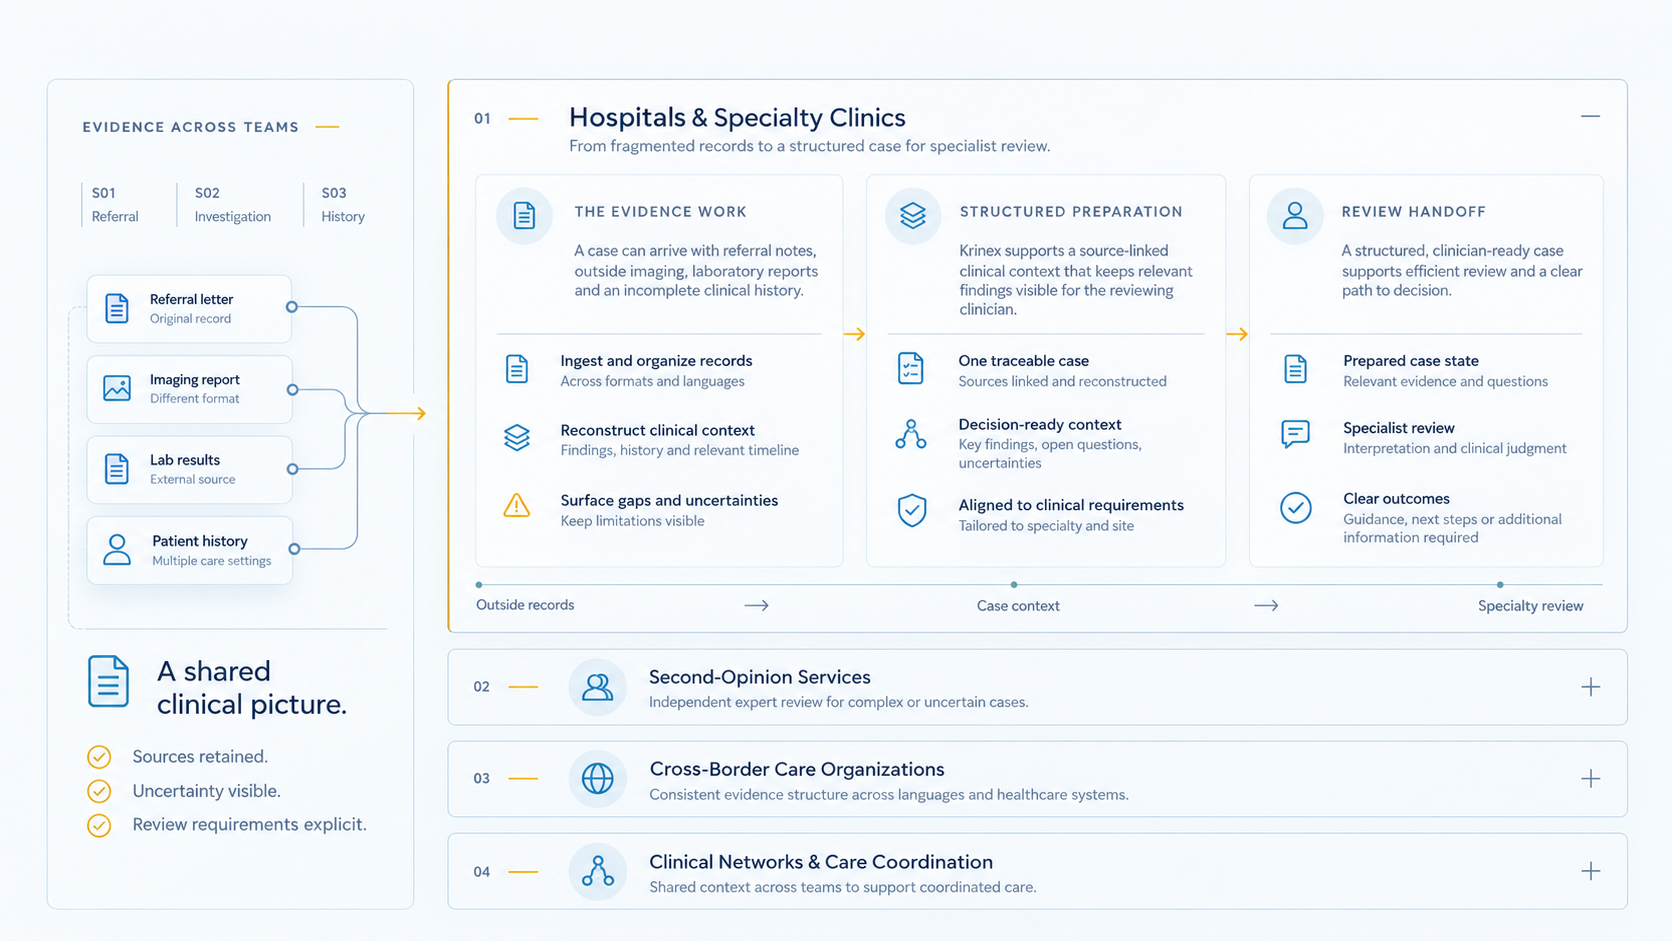
Task: Expand the Second-Opinion Services section
Action: pyautogui.click(x=1590, y=687)
